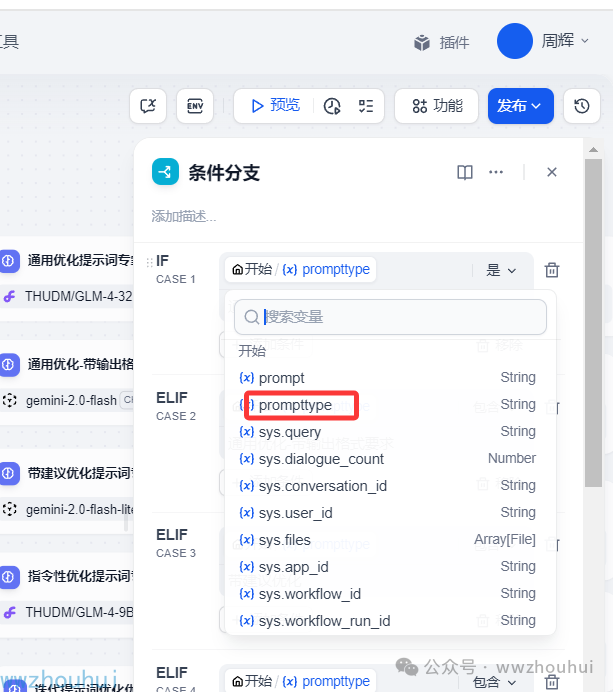Viewport: 613px width, 692px height.
Task: Open the ENV environment variables
Action: point(195,106)
